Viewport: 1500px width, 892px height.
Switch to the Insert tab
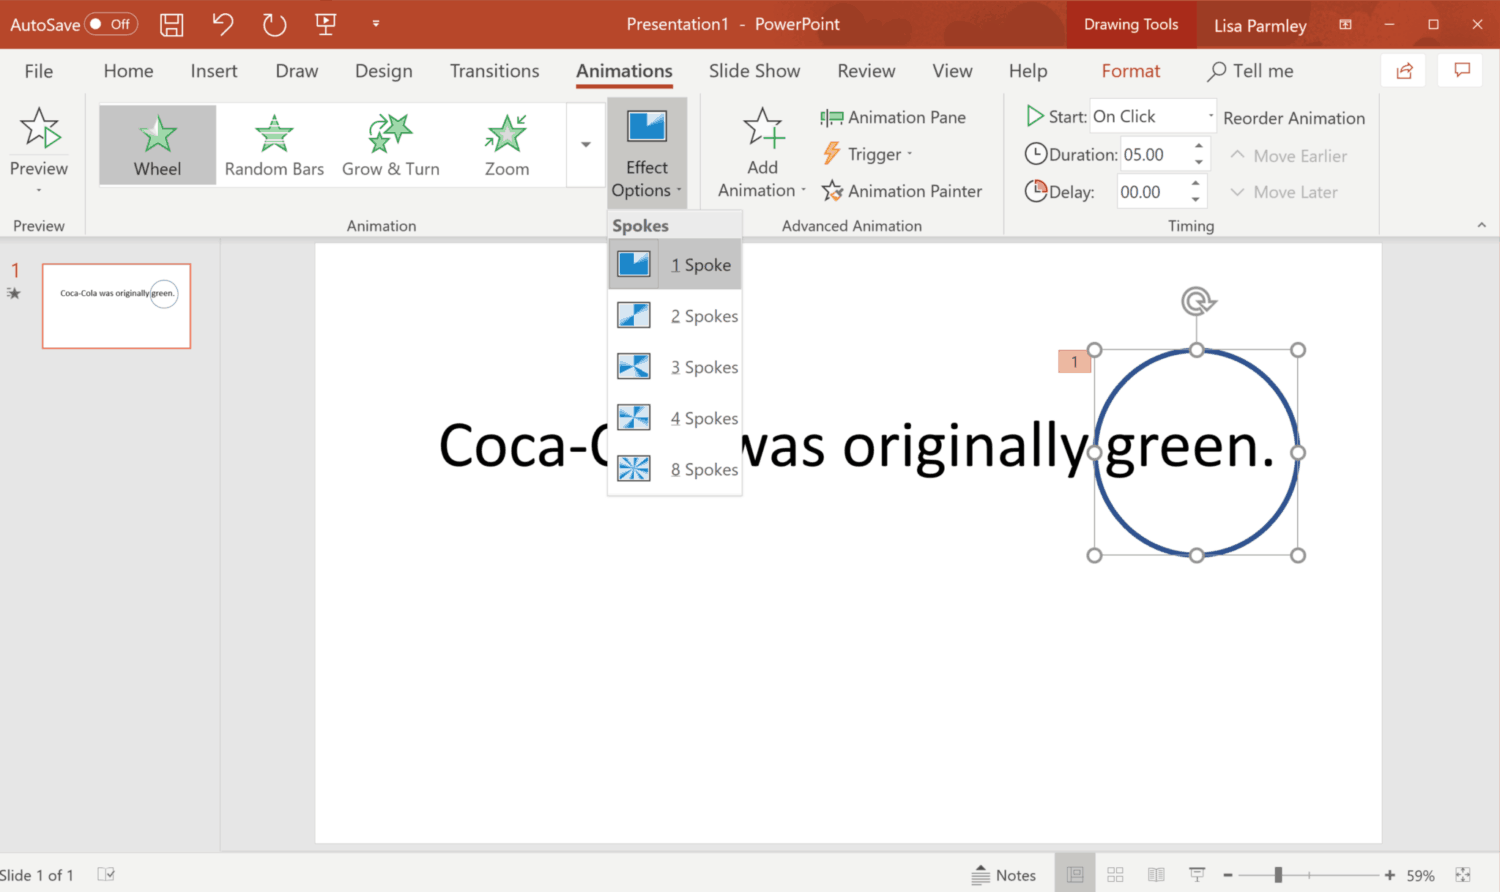tap(214, 71)
